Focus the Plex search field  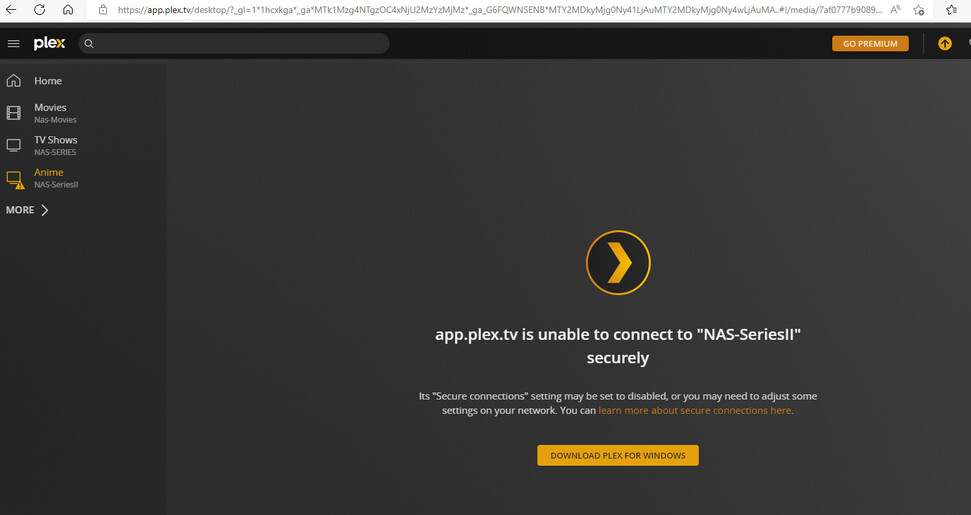click(233, 43)
